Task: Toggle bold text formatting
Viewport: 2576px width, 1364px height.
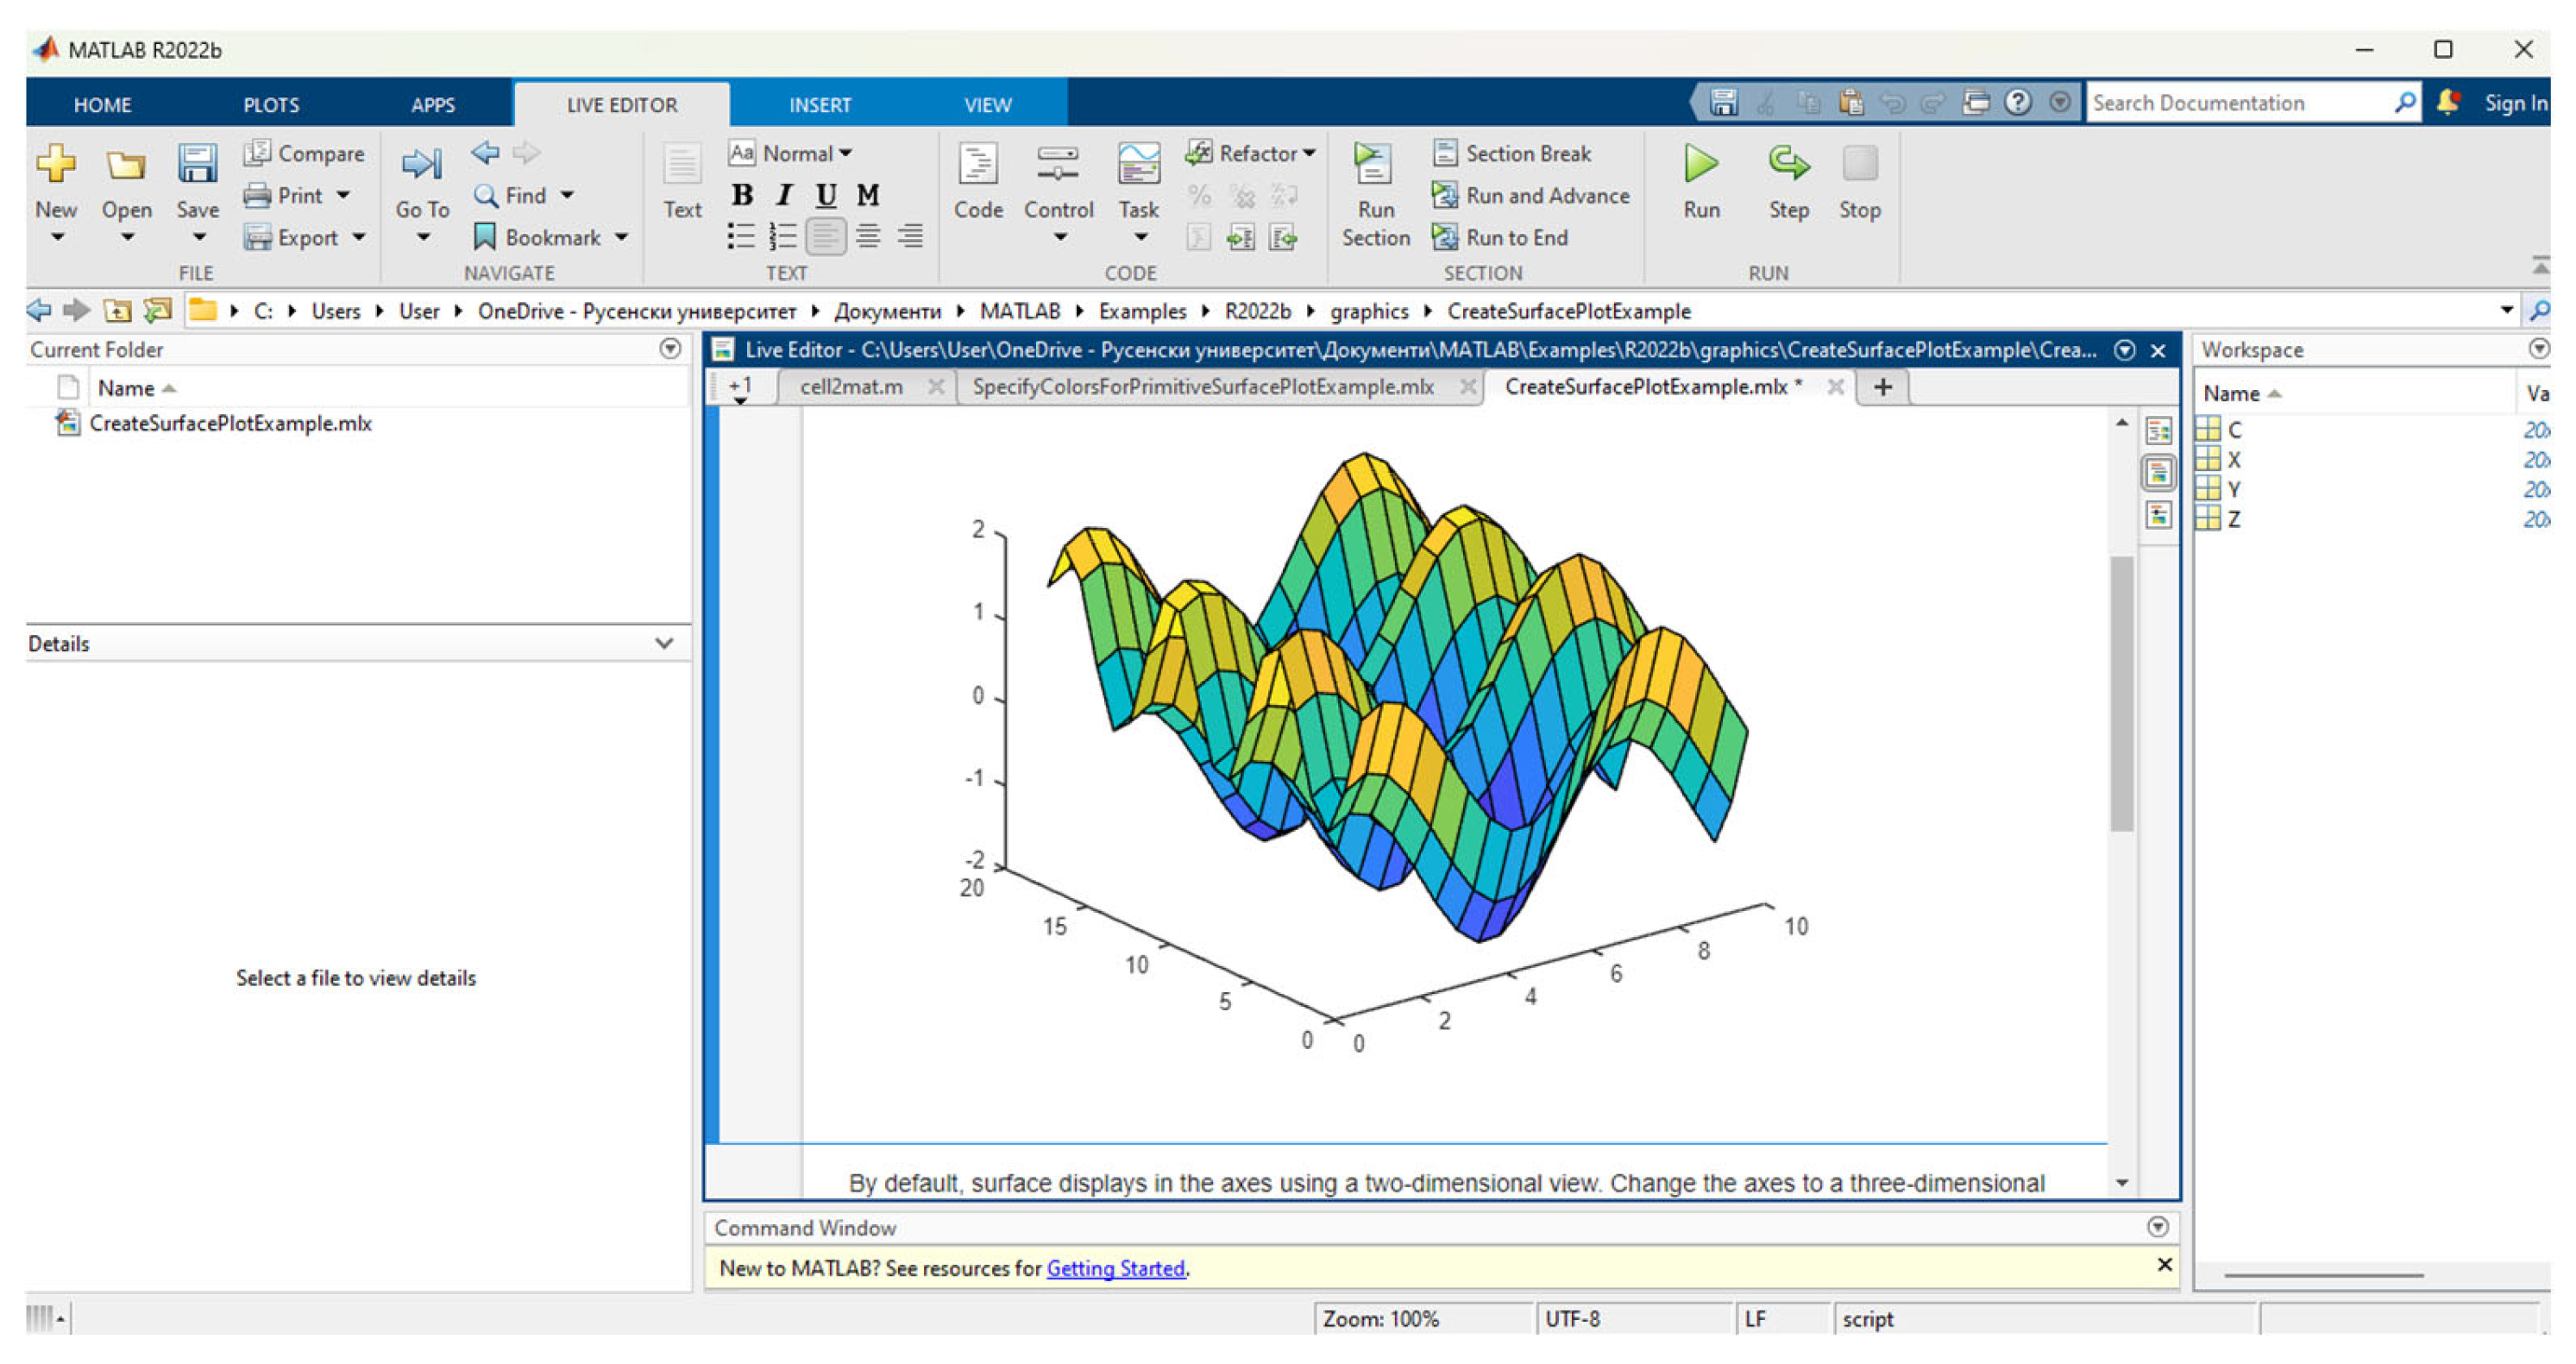Action: tap(741, 194)
